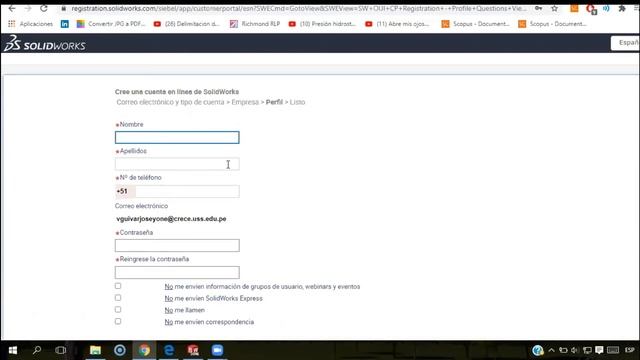Open the saved password key icon
The width and height of the screenshot is (640, 360).
point(539,8)
